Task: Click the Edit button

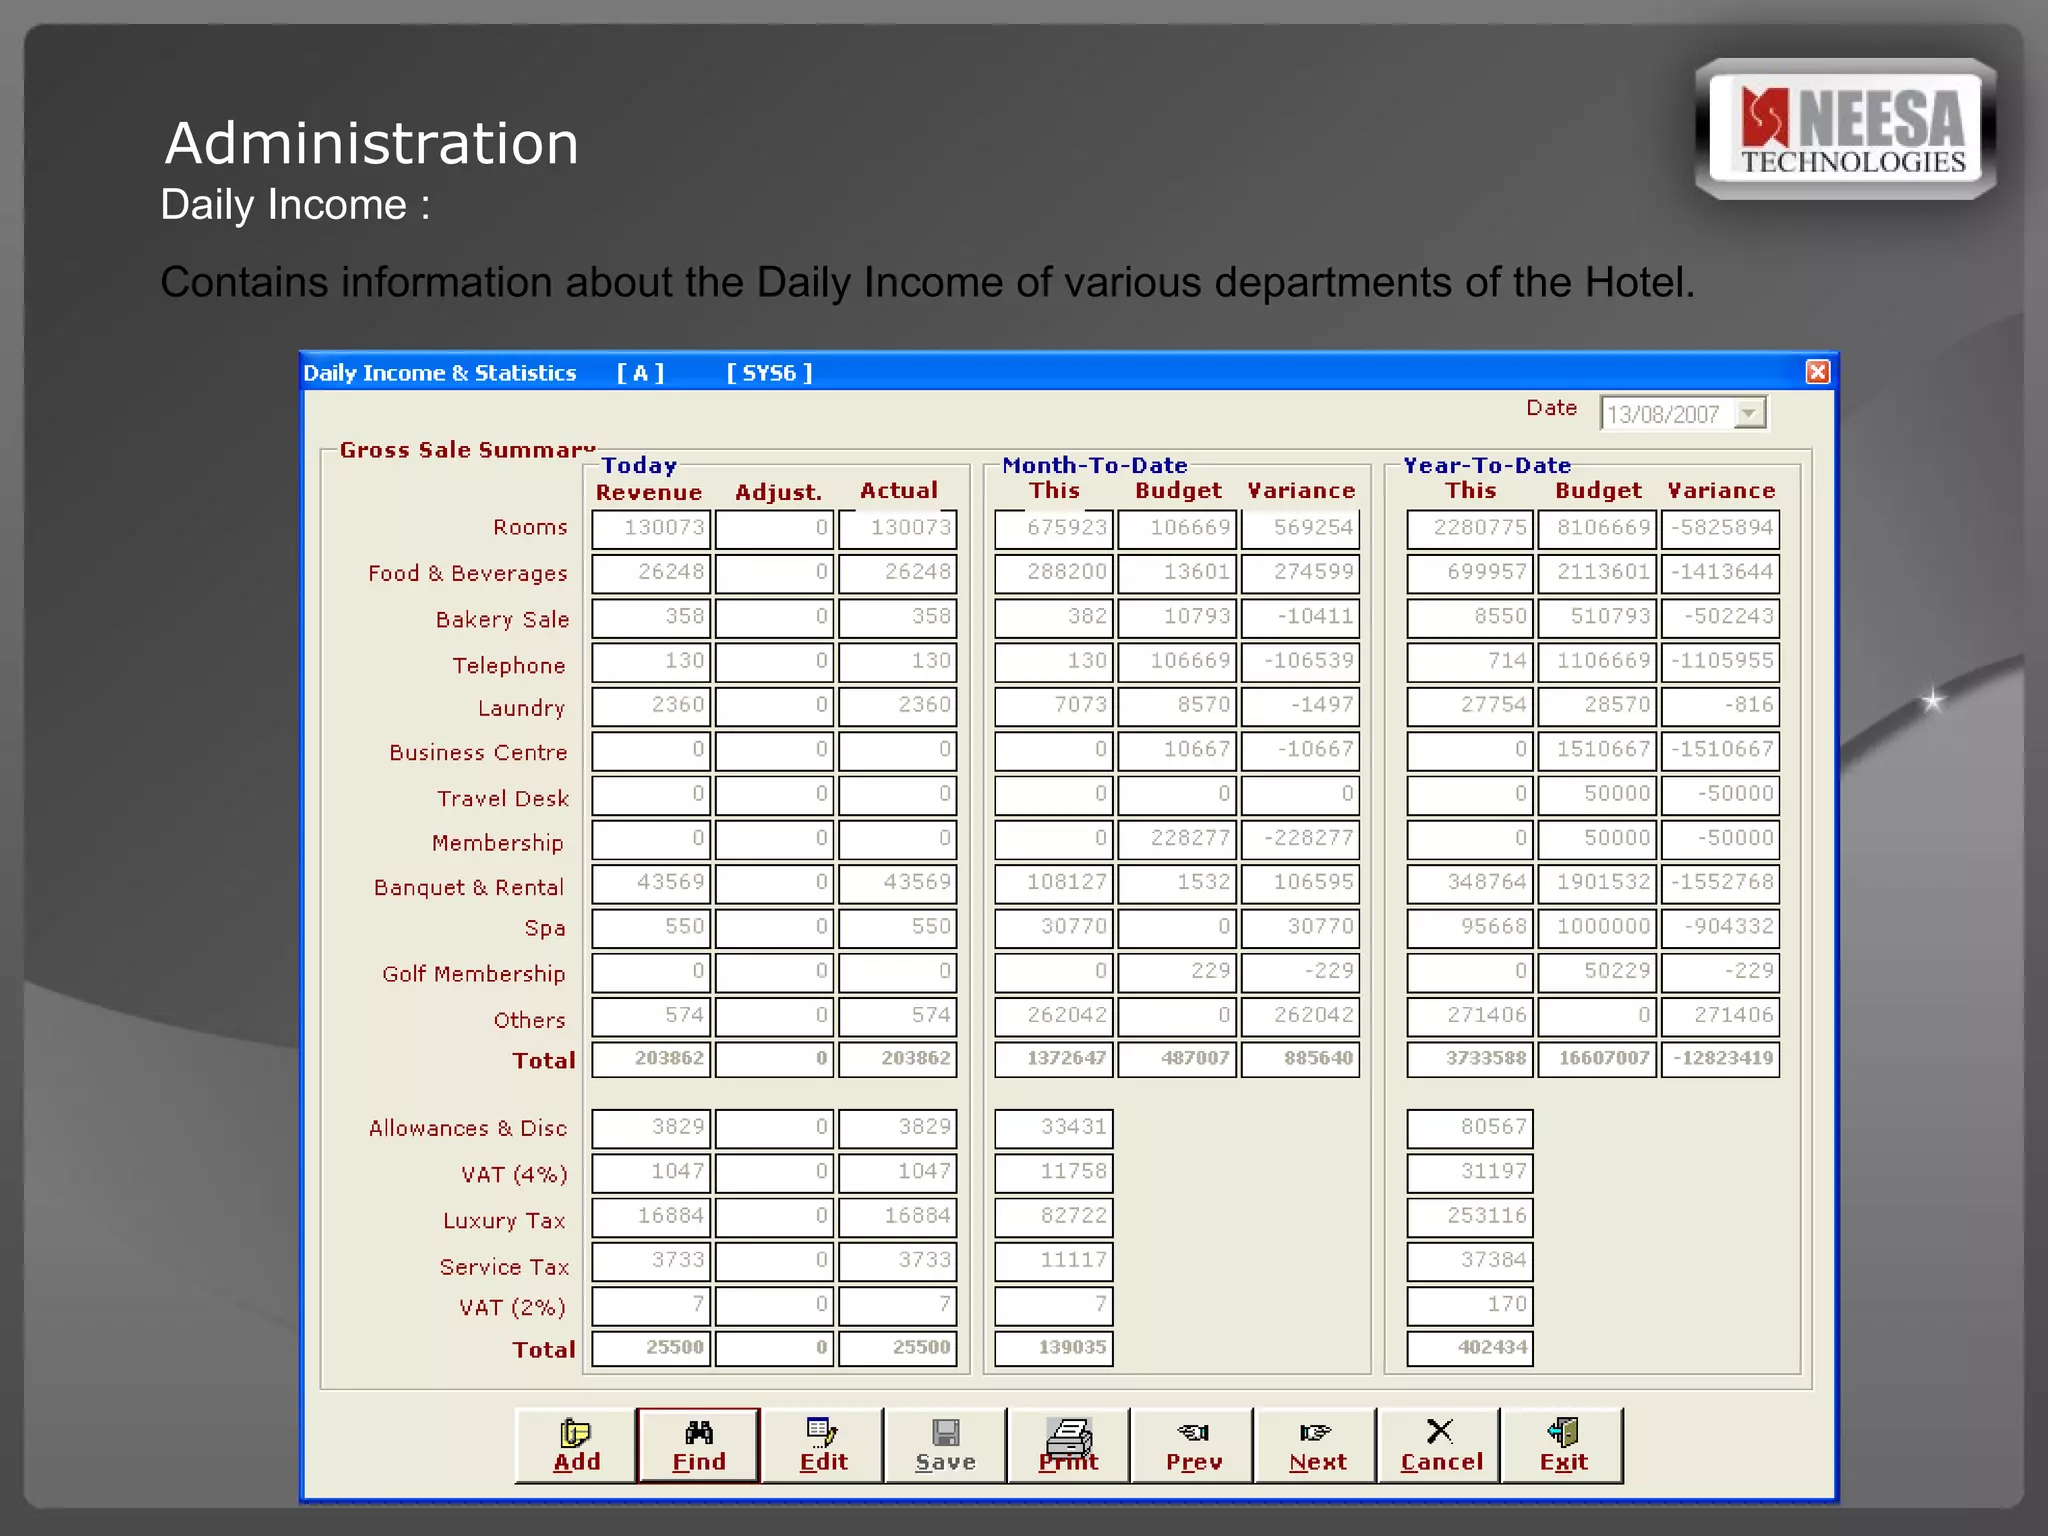Action: click(823, 1445)
